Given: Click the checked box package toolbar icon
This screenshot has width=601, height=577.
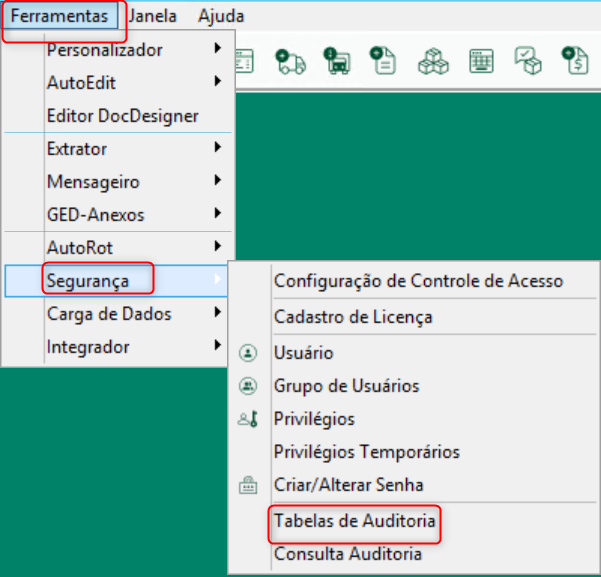Looking at the screenshot, I should point(528,61).
